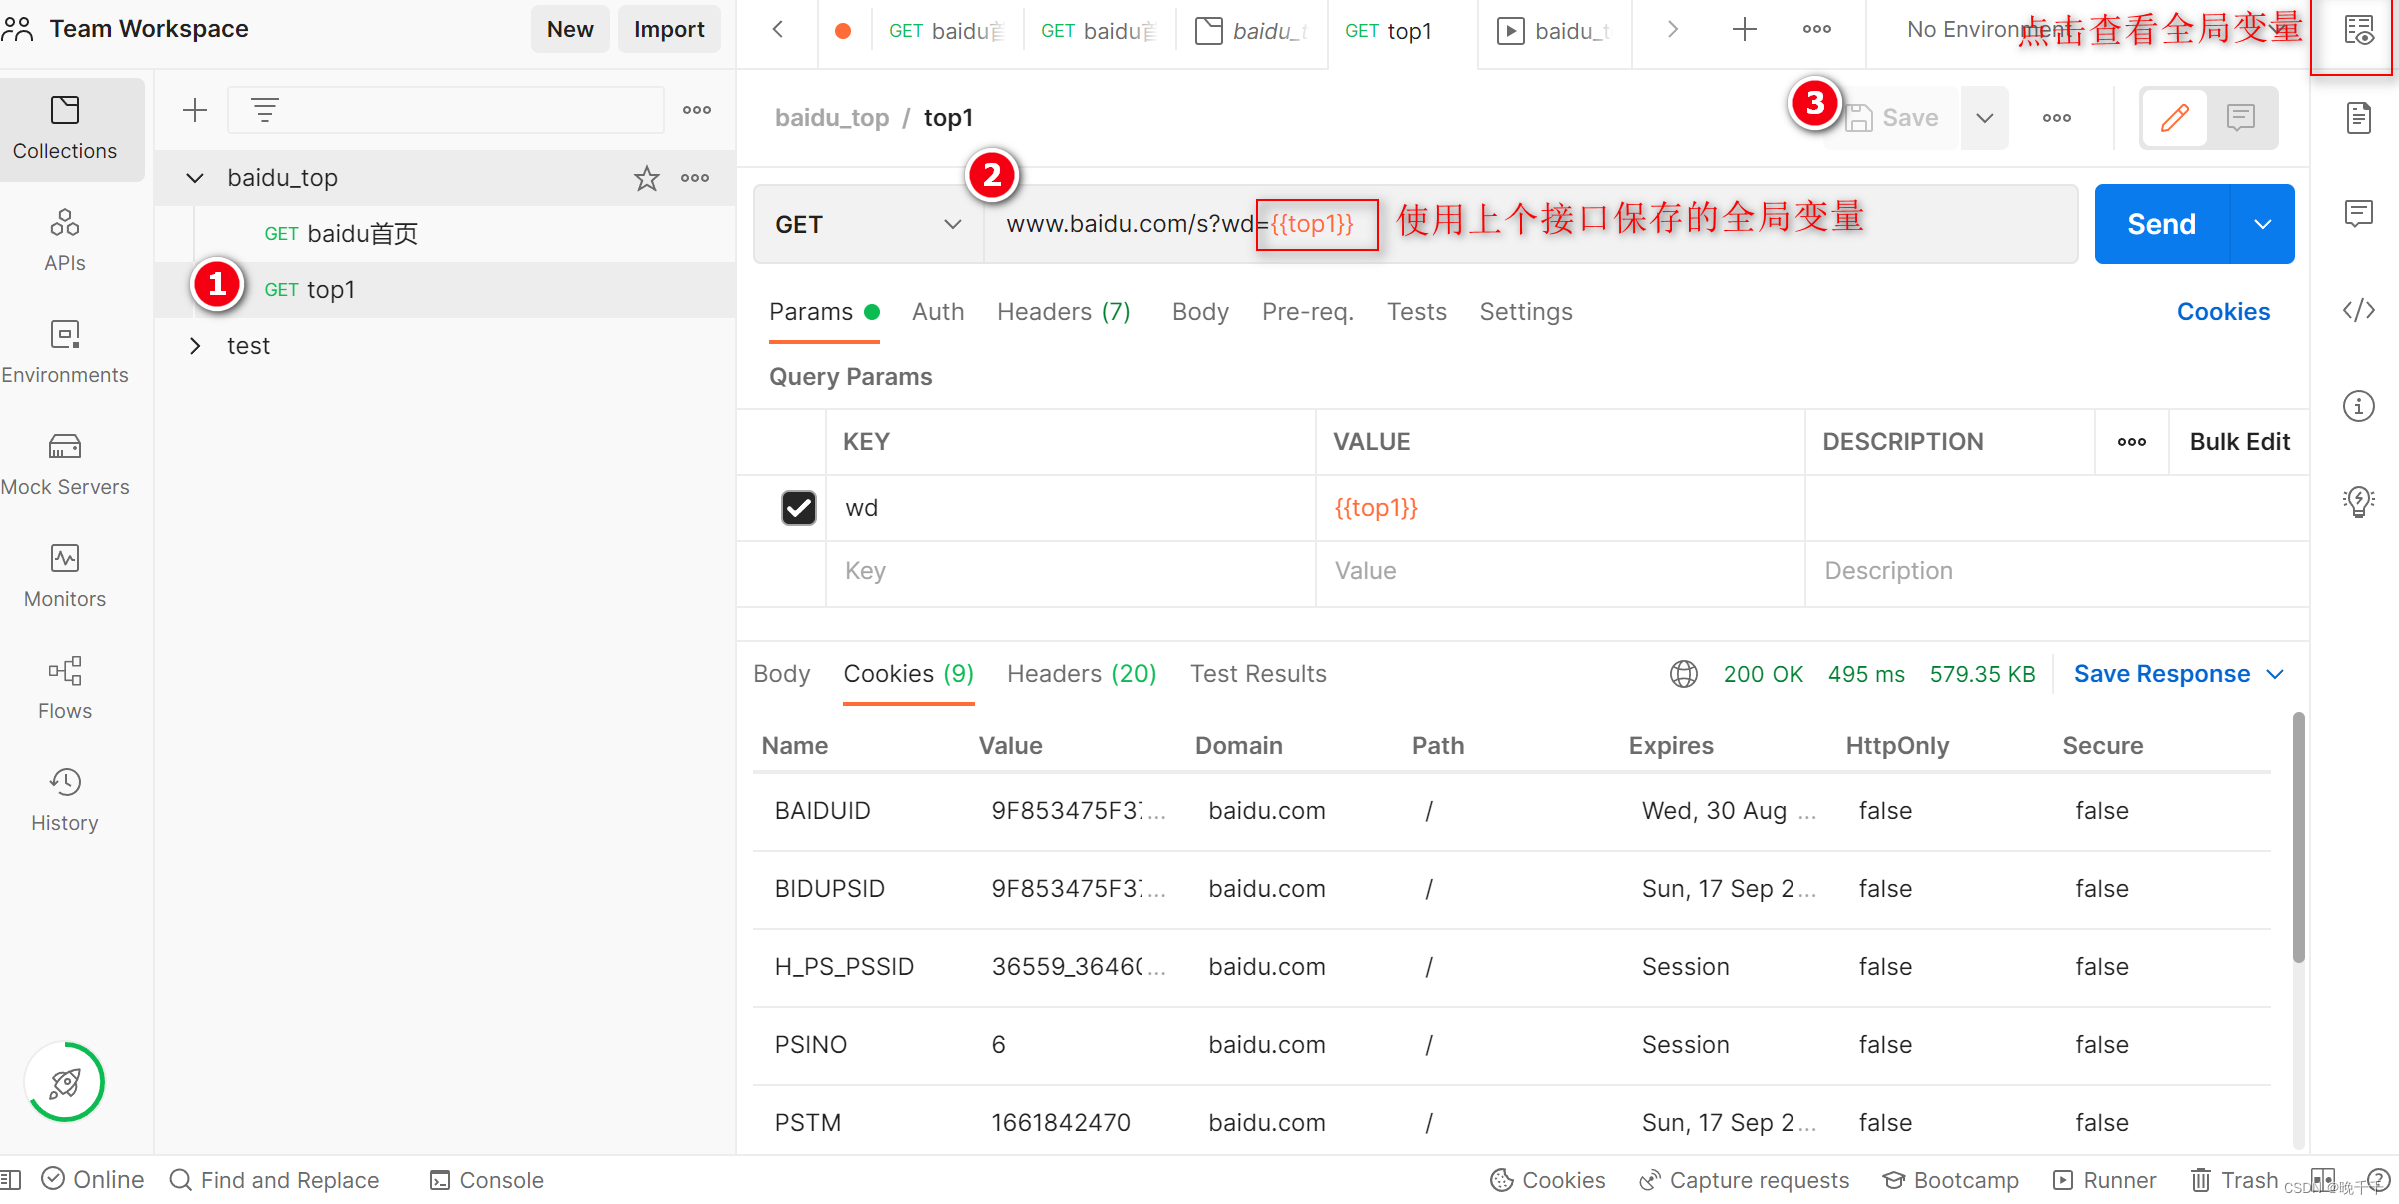Click Capture requests in status bar
Image resolution: width=2399 pixels, height=1204 pixels.
pyautogui.click(x=1745, y=1180)
